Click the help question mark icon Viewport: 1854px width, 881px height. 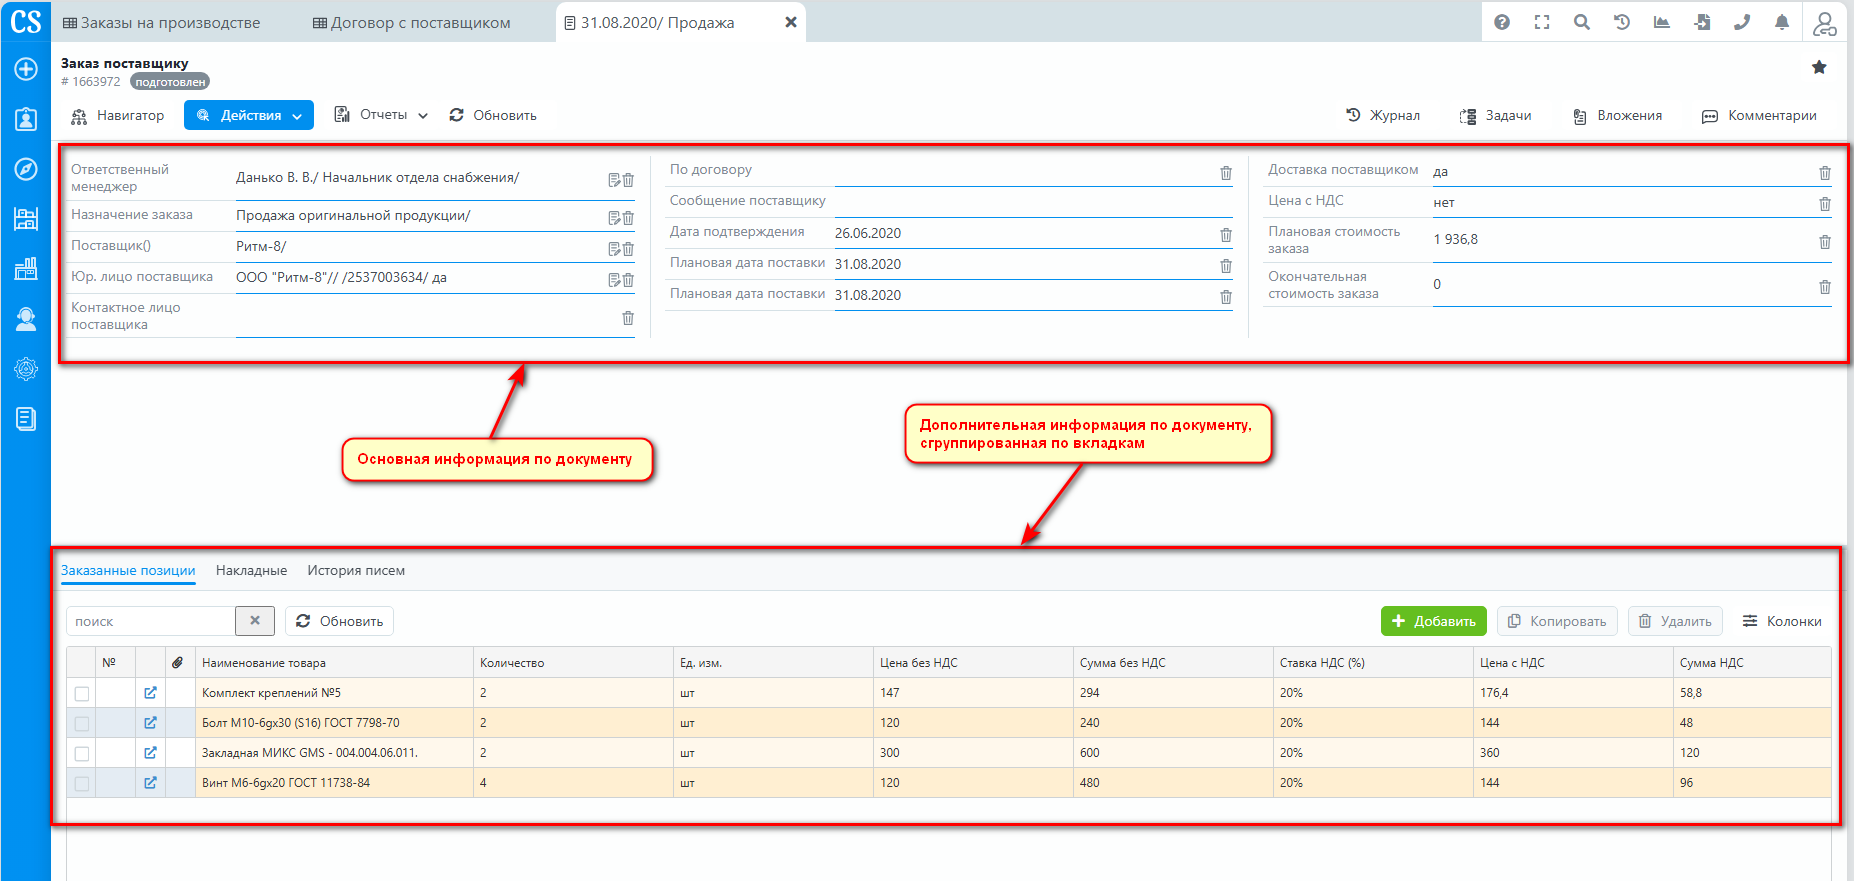[1502, 22]
